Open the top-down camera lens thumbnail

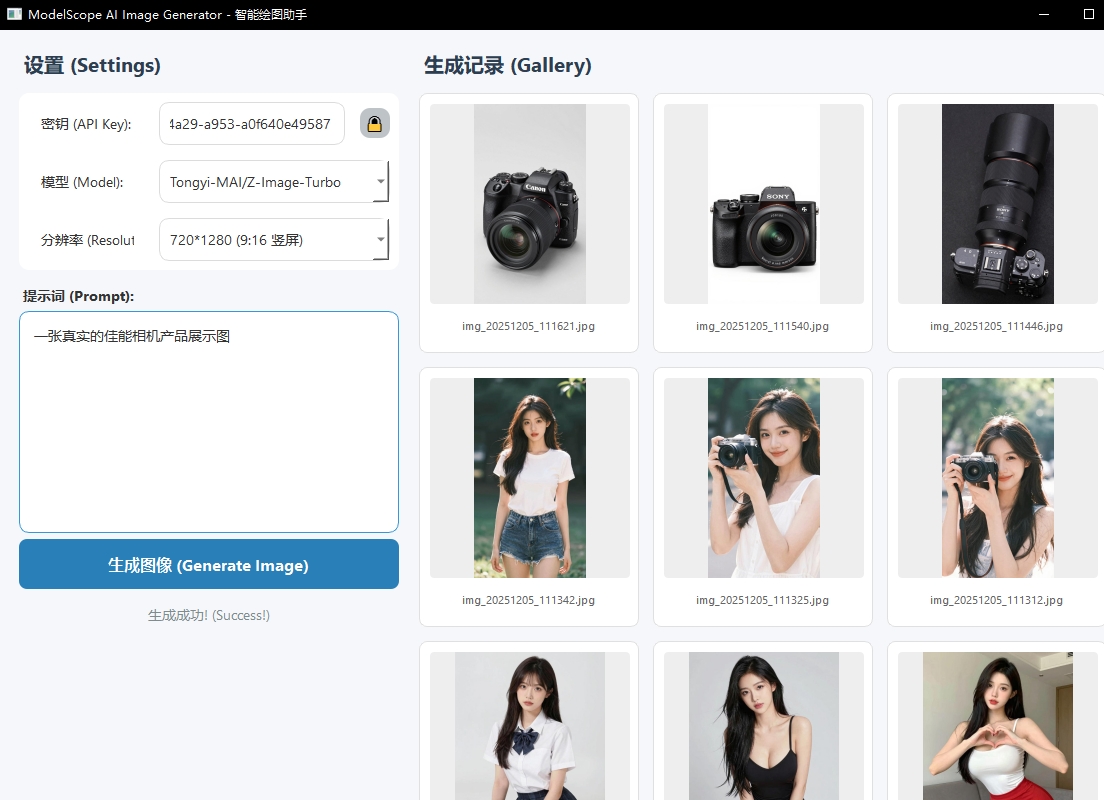pyautogui.click(x=997, y=204)
